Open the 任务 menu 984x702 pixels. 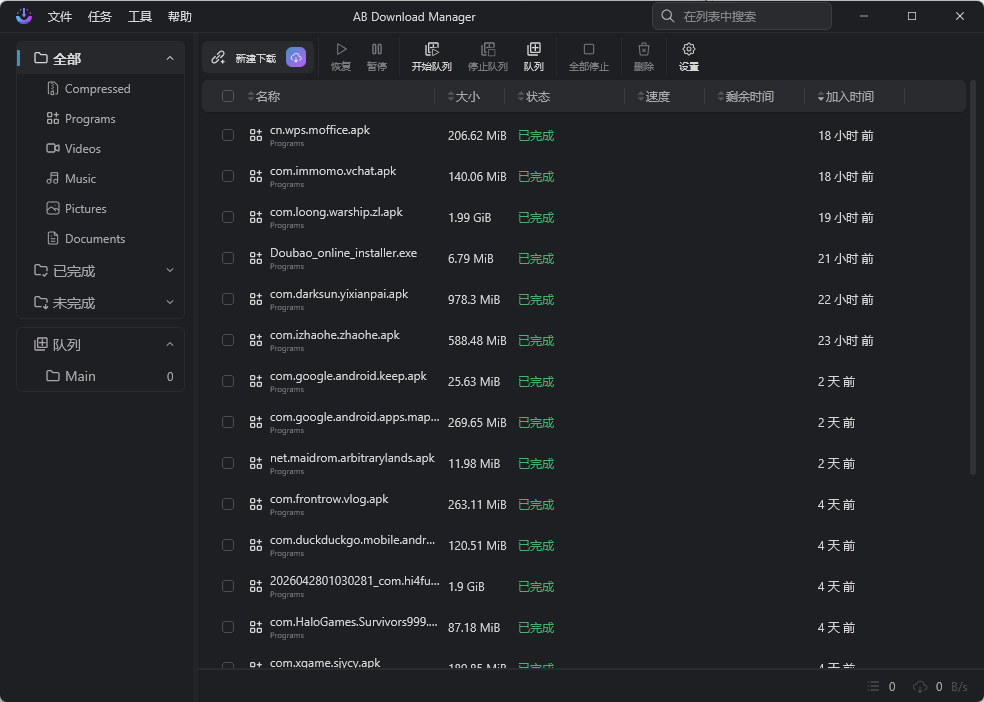(100, 17)
